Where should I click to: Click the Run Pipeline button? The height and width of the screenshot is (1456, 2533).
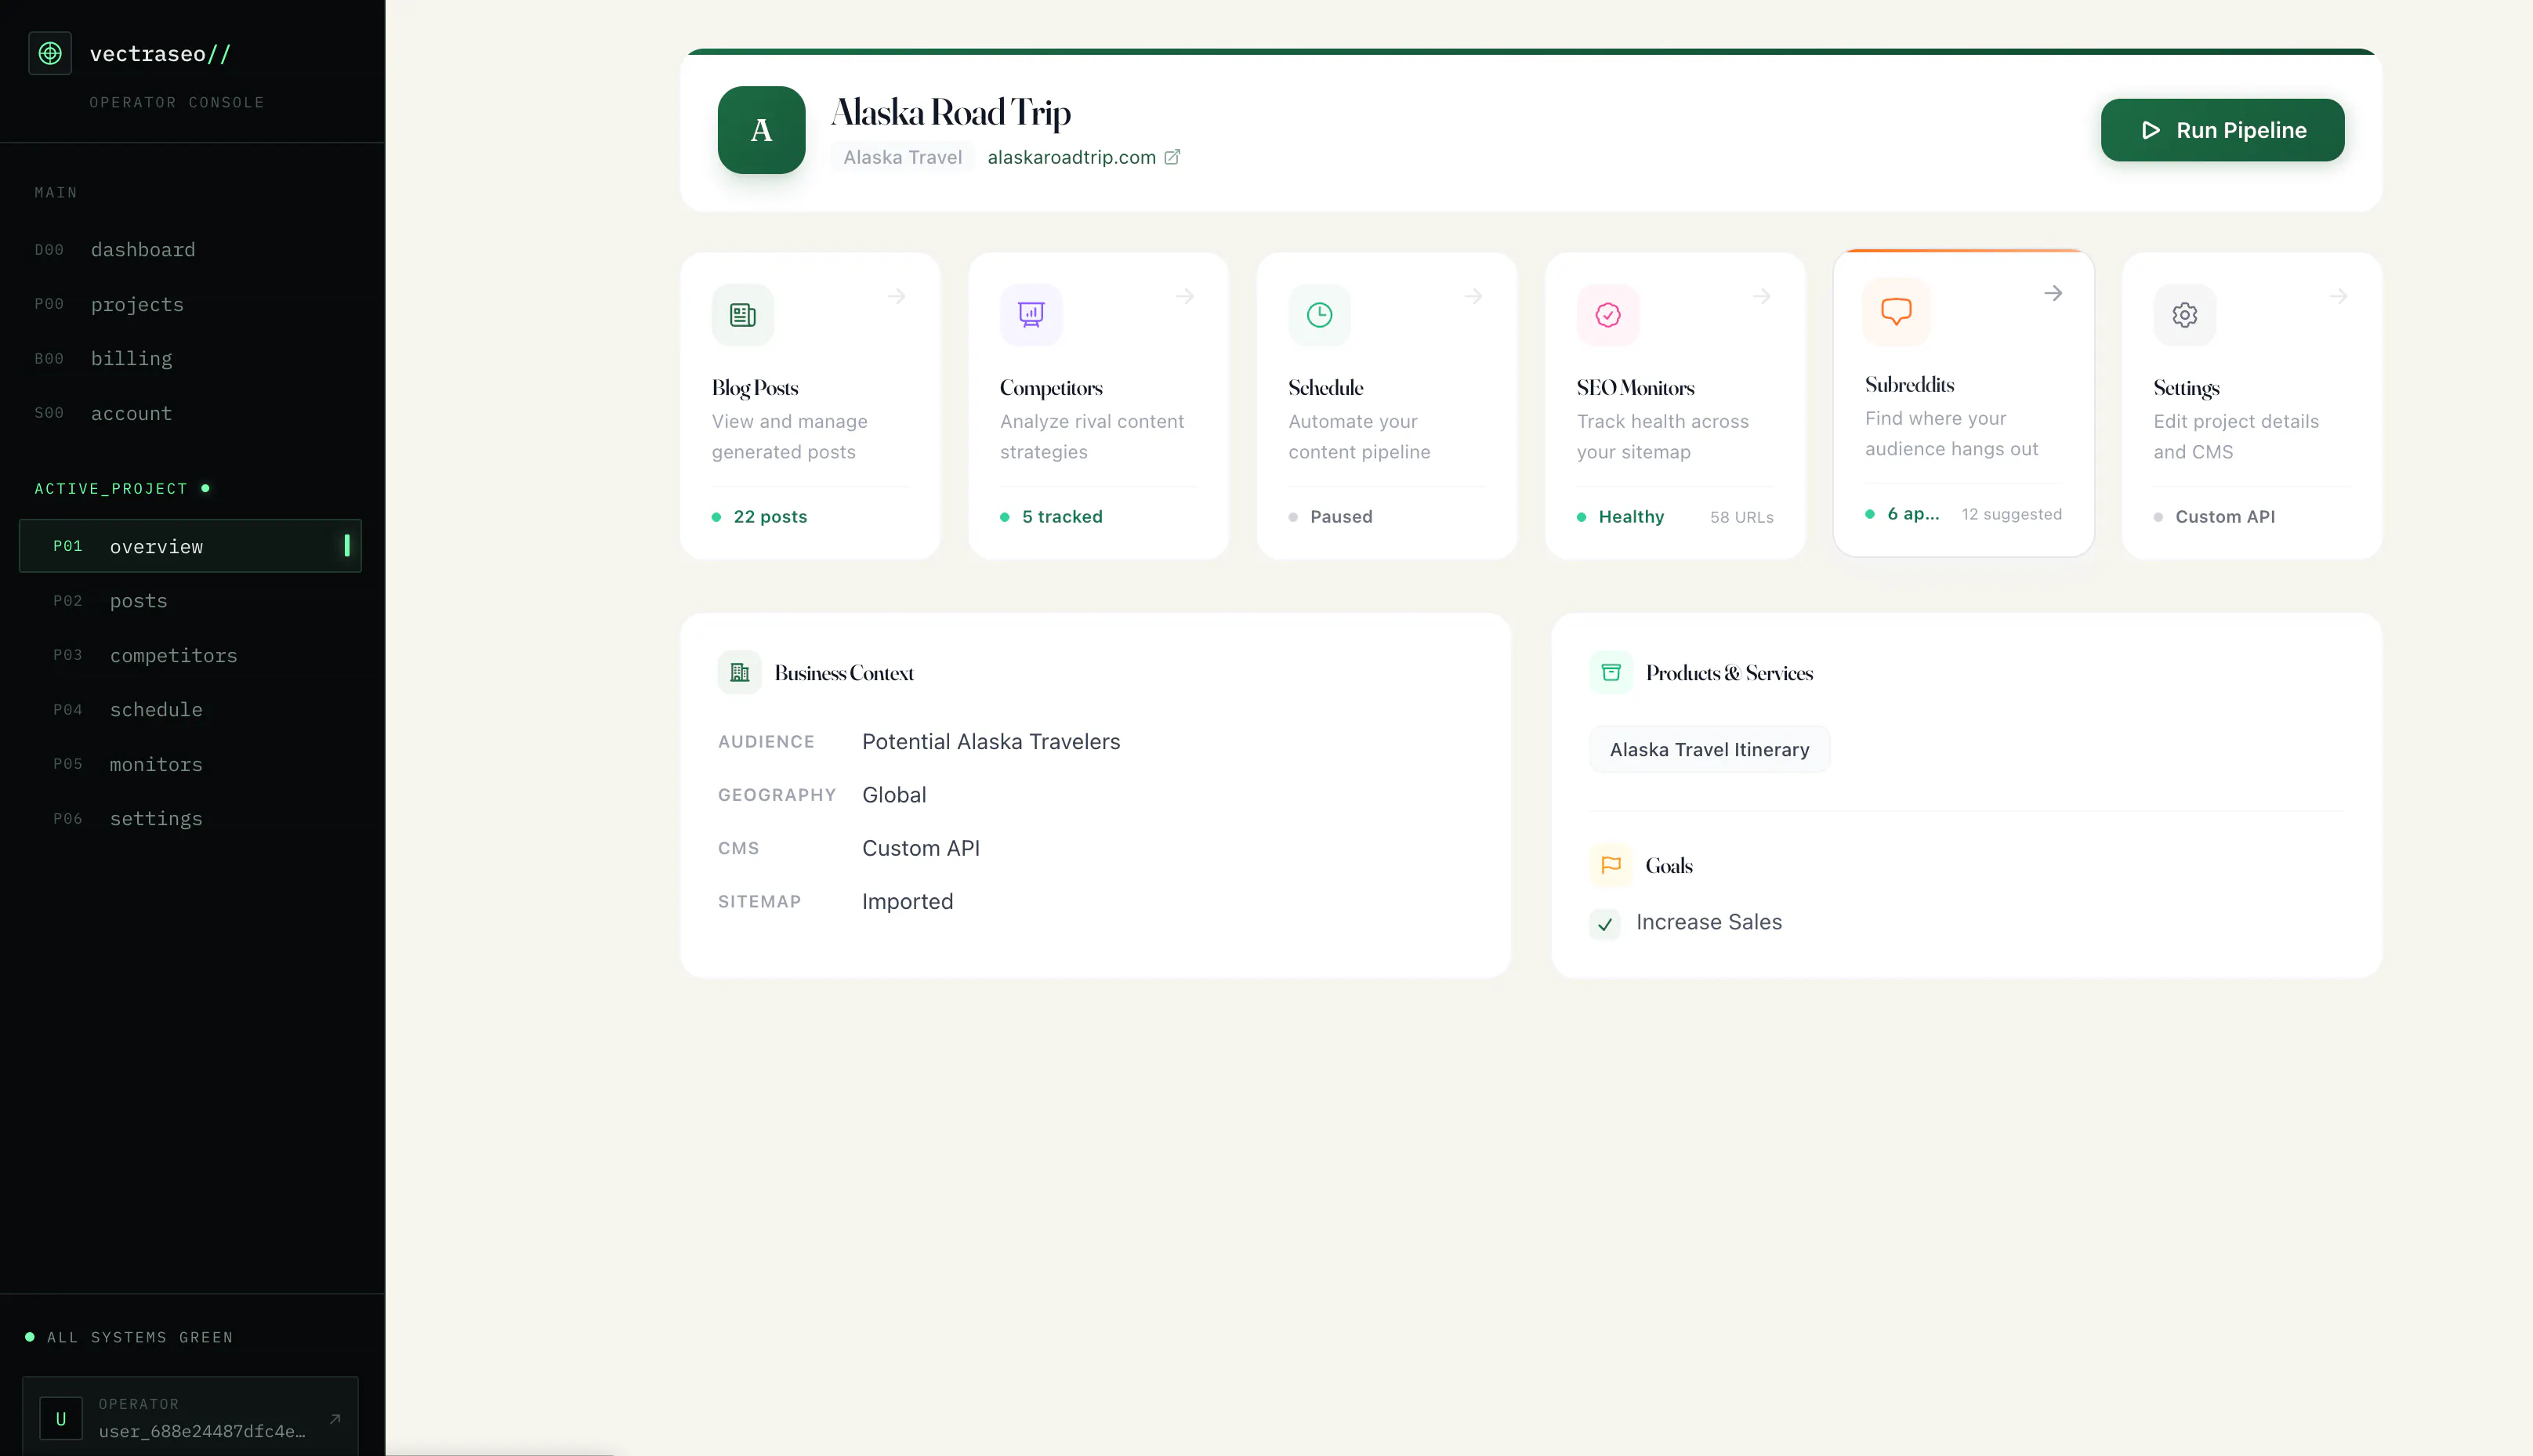pos(2222,130)
